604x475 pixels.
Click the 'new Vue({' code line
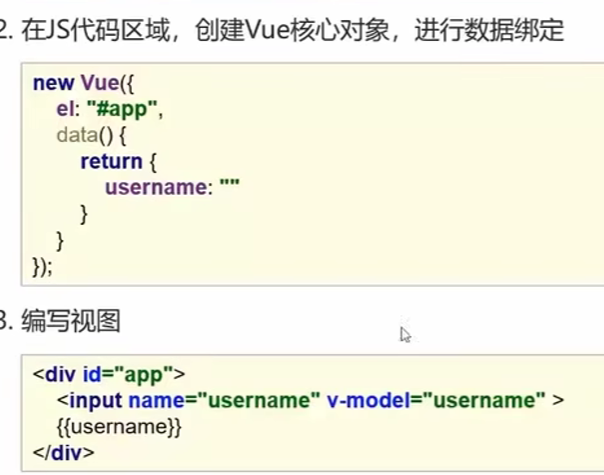click(x=83, y=83)
